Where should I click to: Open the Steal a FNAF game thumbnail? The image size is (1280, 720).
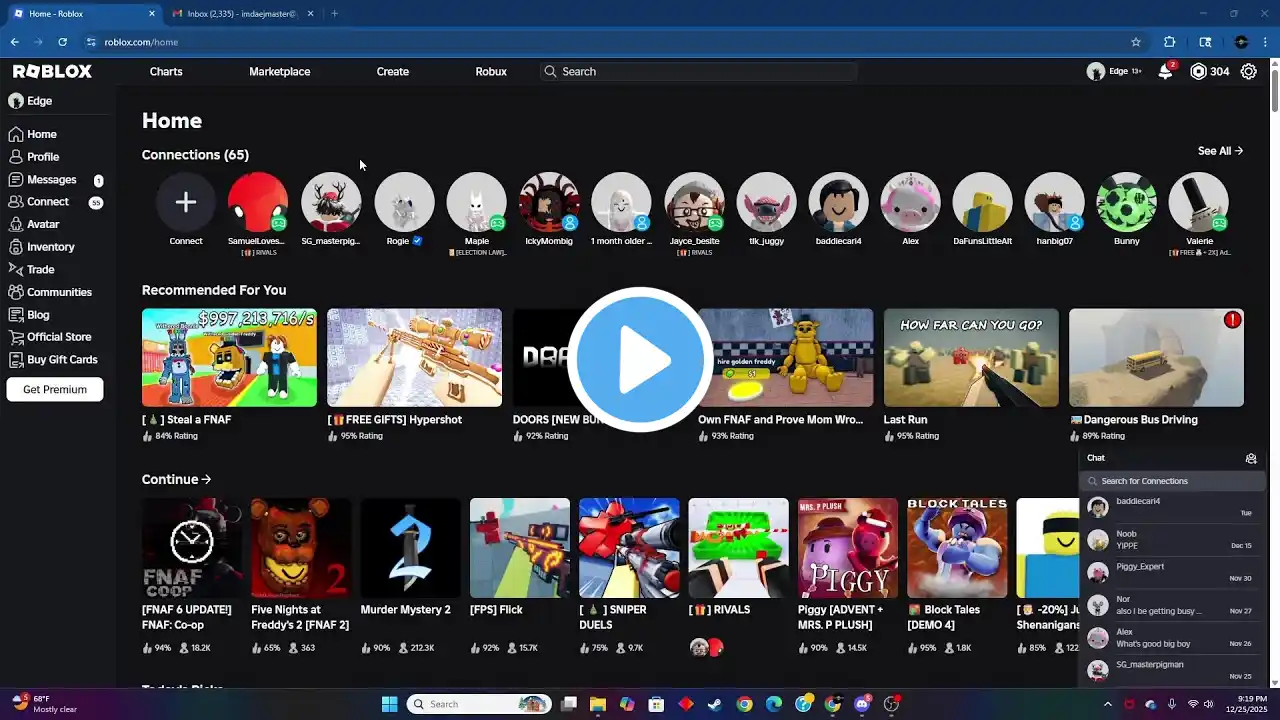coord(229,358)
